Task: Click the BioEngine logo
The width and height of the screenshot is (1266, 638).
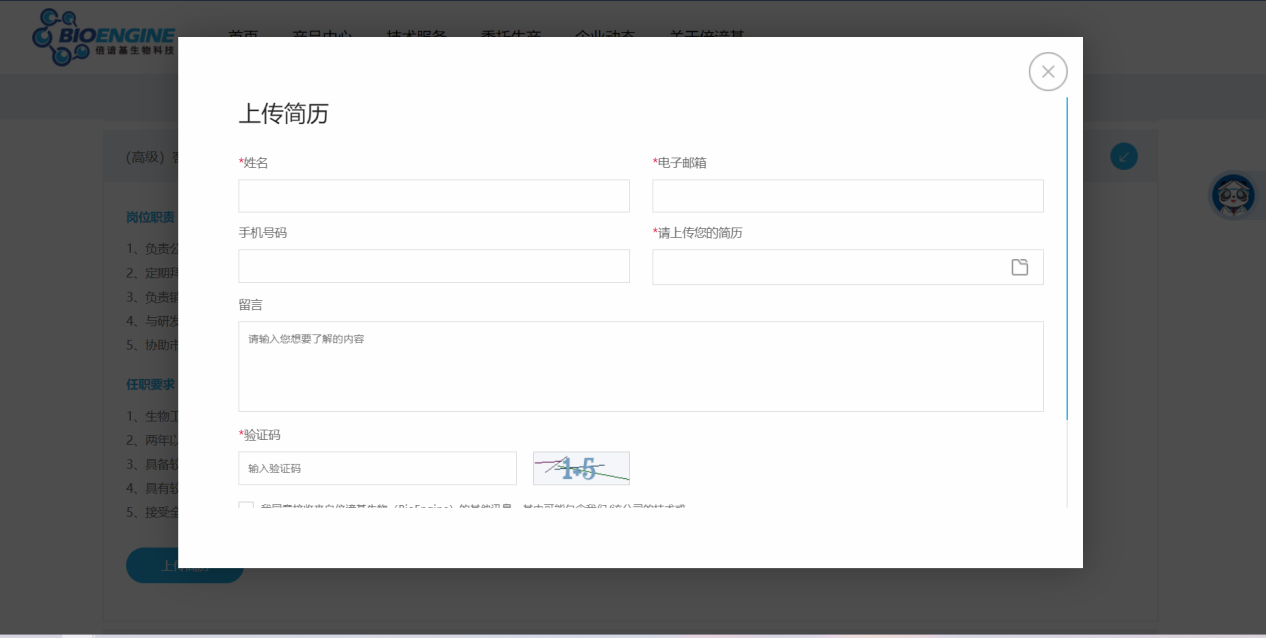Action: coord(103,38)
